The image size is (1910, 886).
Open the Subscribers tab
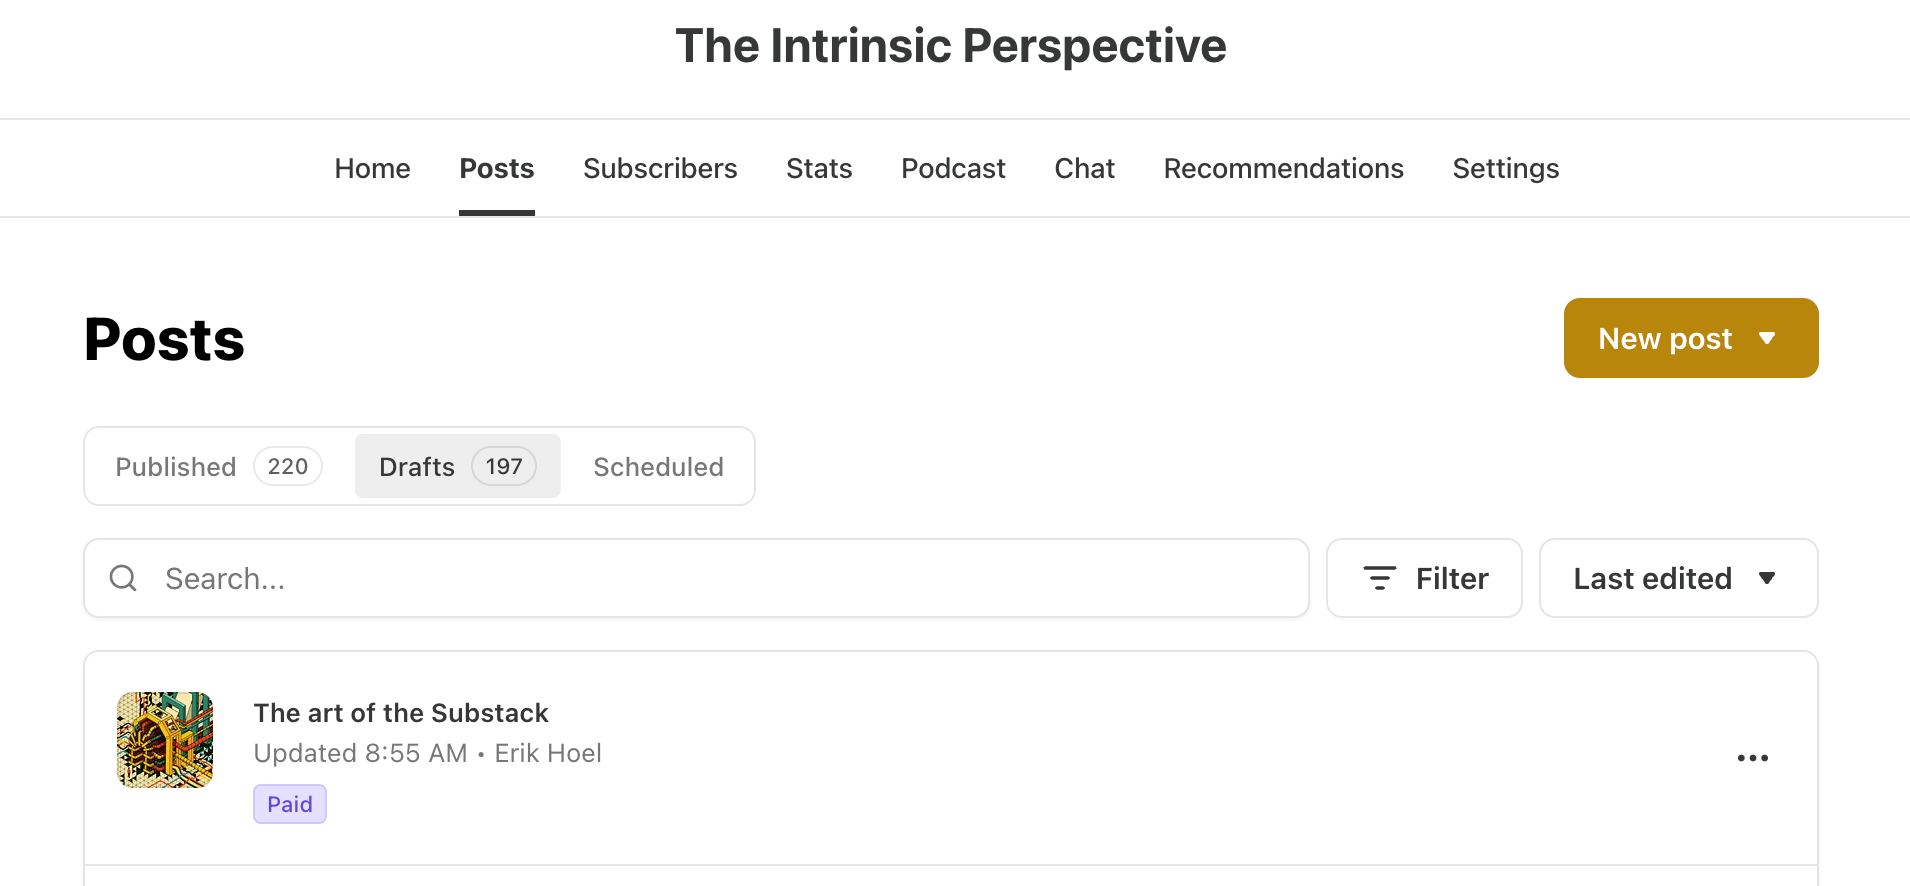coord(660,168)
